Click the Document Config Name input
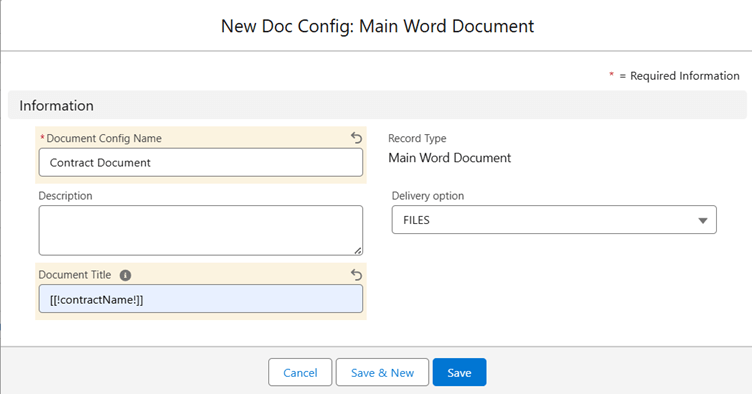Screen dimensions: 752x394 [x=200, y=162]
